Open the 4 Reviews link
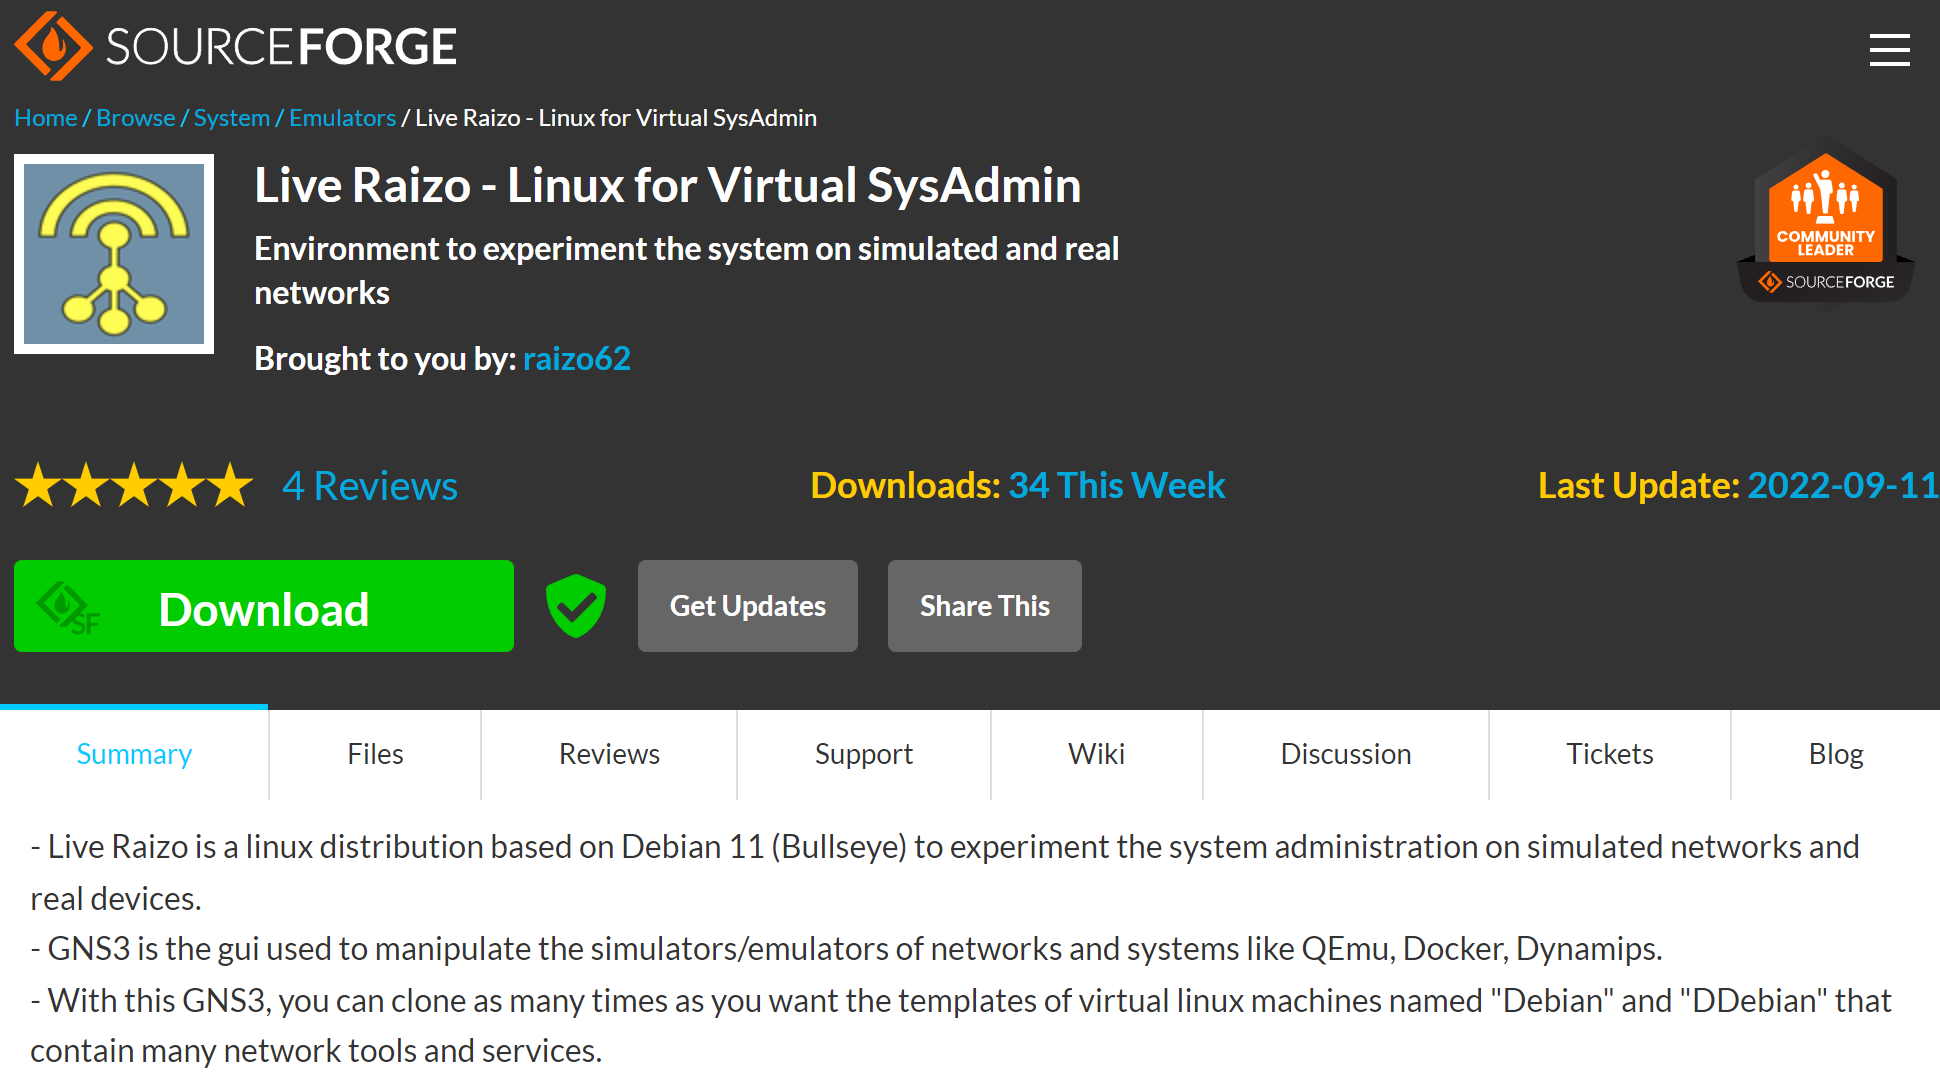Viewport: 1940px width, 1090px height. (x=370, y=486)
